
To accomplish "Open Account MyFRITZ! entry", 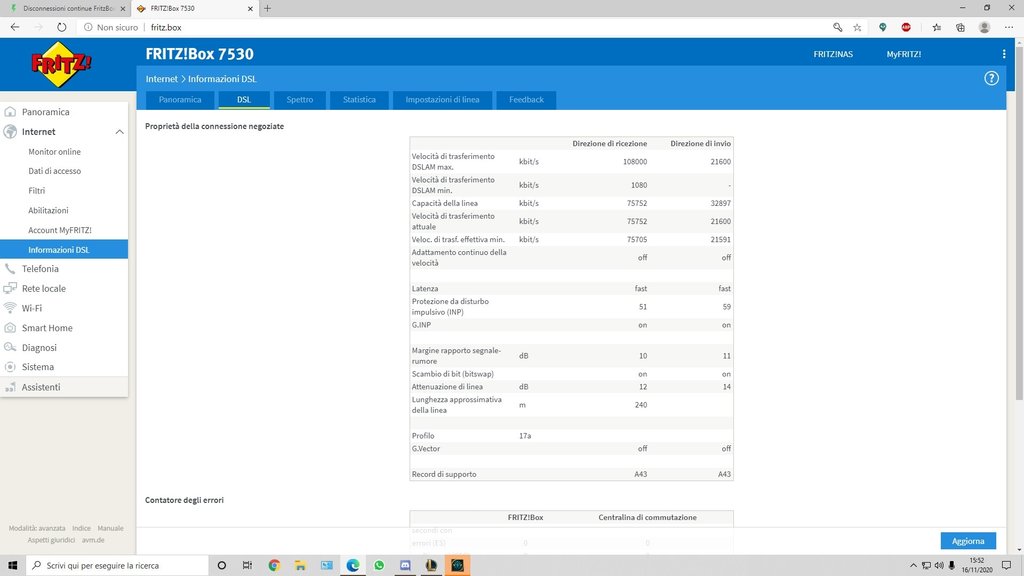I will tap(59, 230).
